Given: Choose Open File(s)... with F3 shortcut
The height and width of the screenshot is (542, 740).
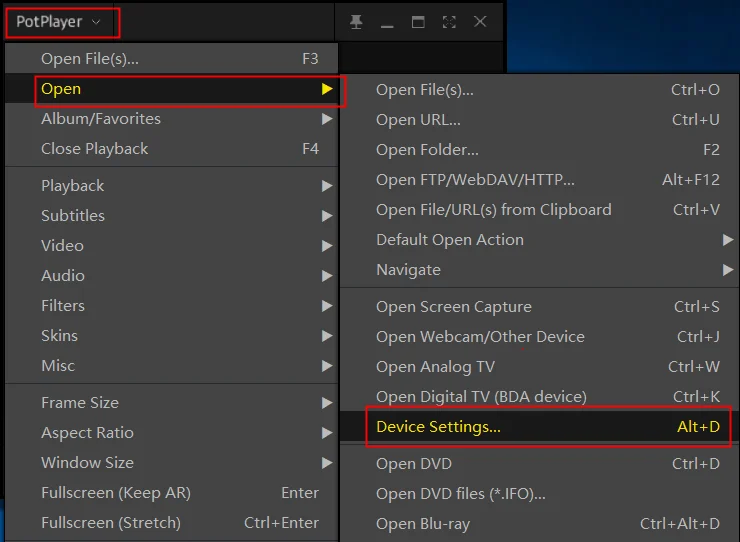Looking at the screenshot, I should pos(172,59).
